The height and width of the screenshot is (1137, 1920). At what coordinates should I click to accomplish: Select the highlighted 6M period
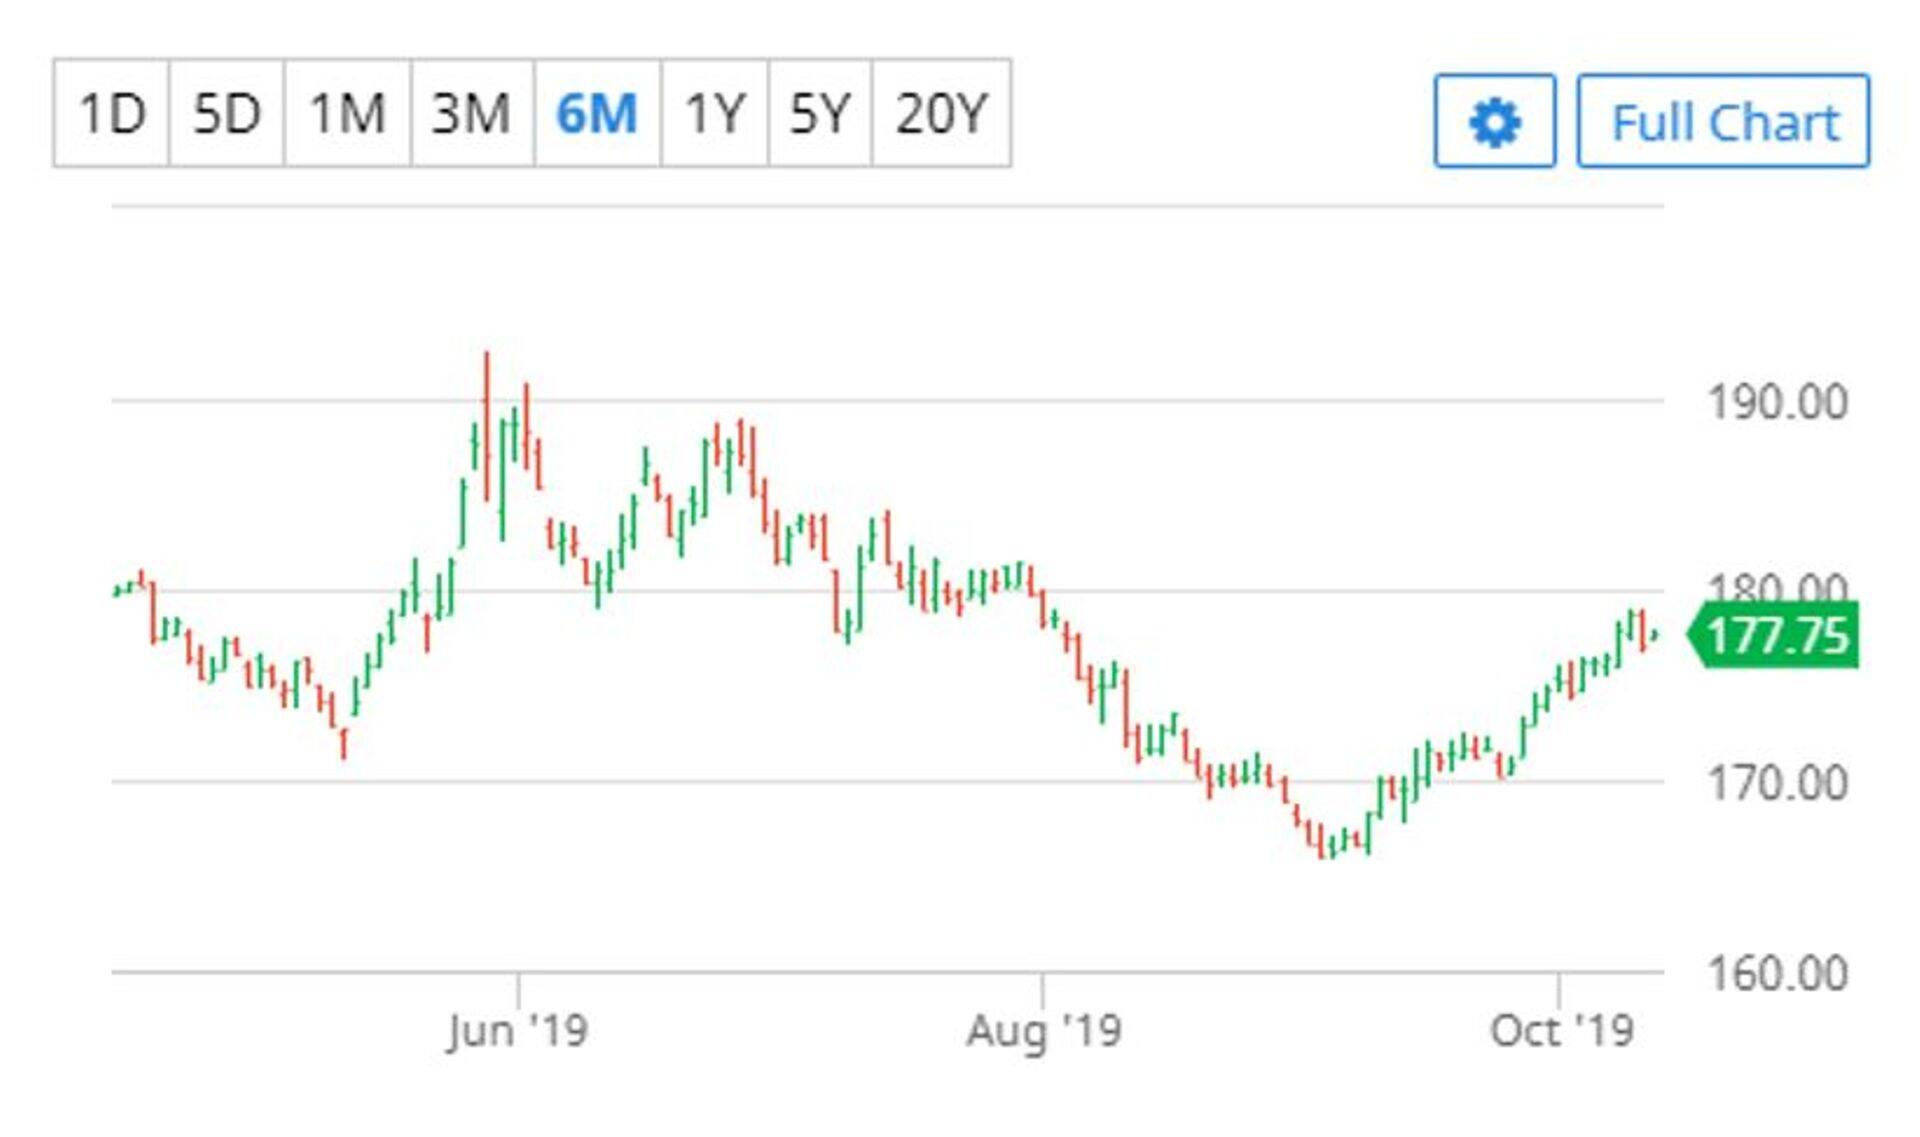(597, 113)
